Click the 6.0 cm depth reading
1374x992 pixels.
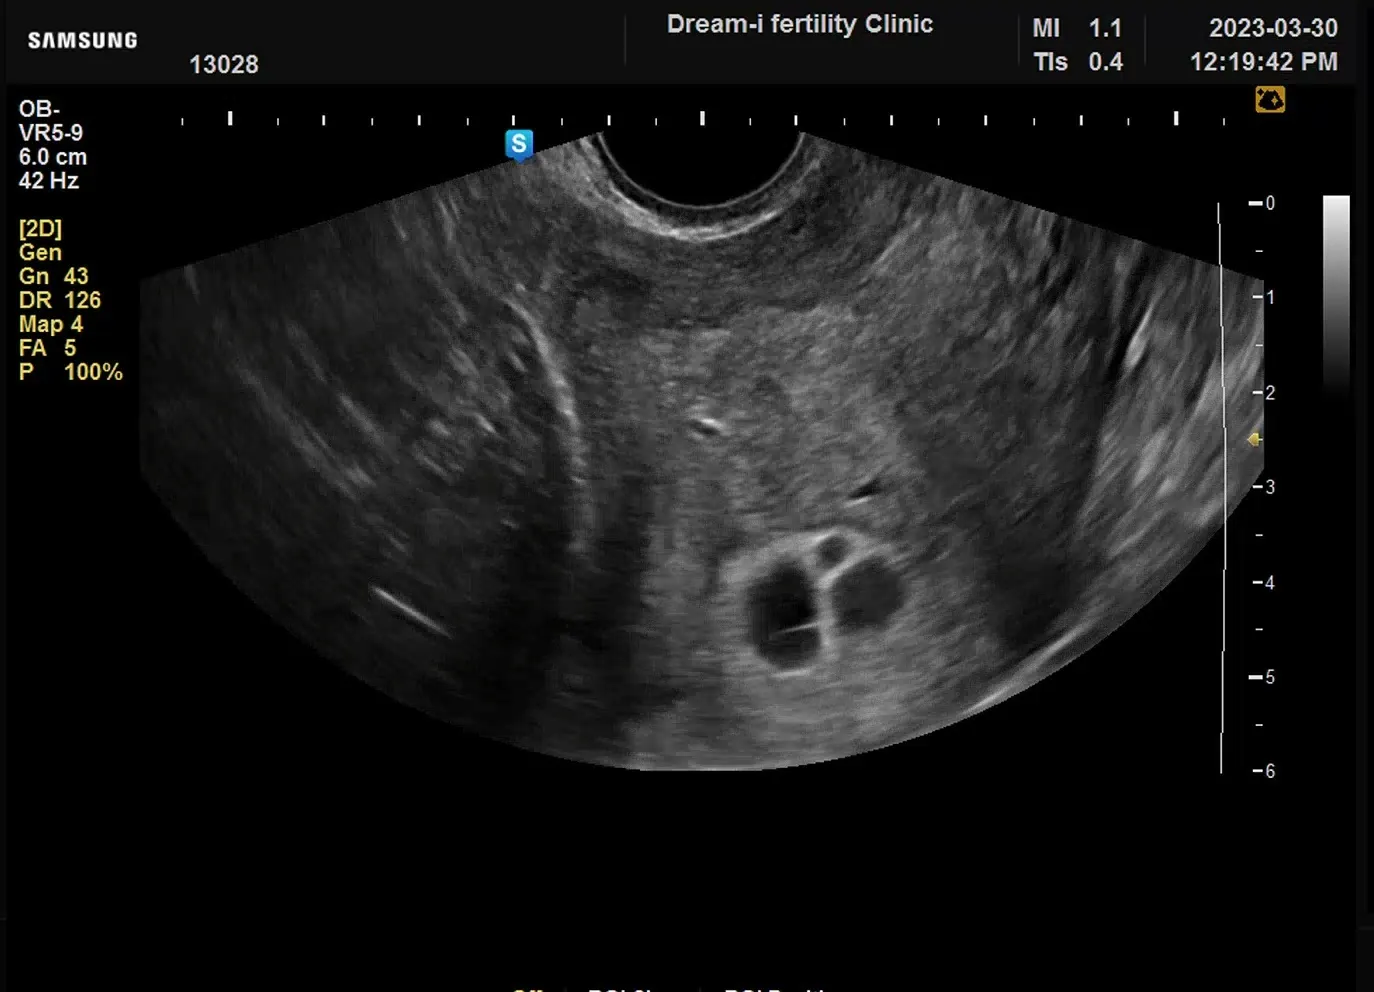tap(53, 157)
